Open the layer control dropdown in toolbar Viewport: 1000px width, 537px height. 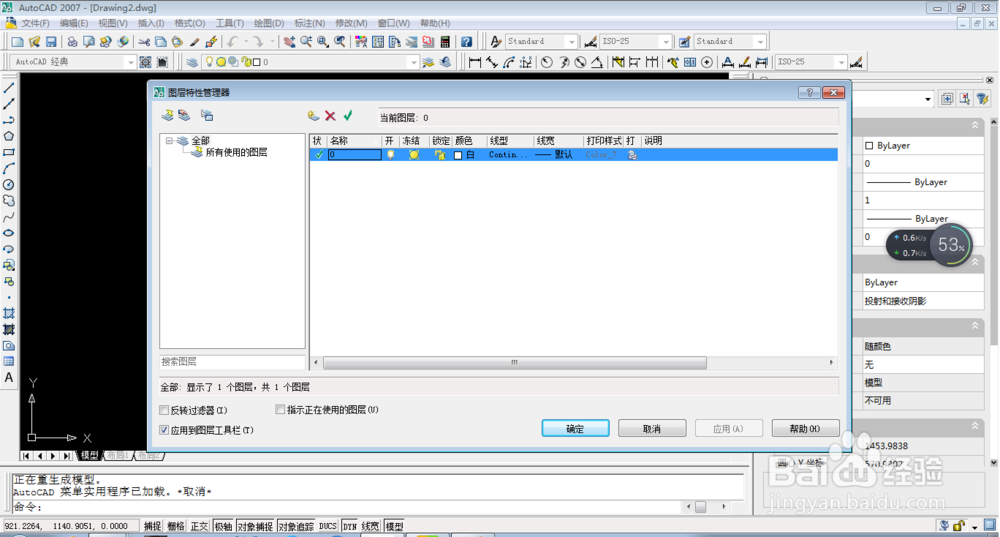click(x=413, y=62)
